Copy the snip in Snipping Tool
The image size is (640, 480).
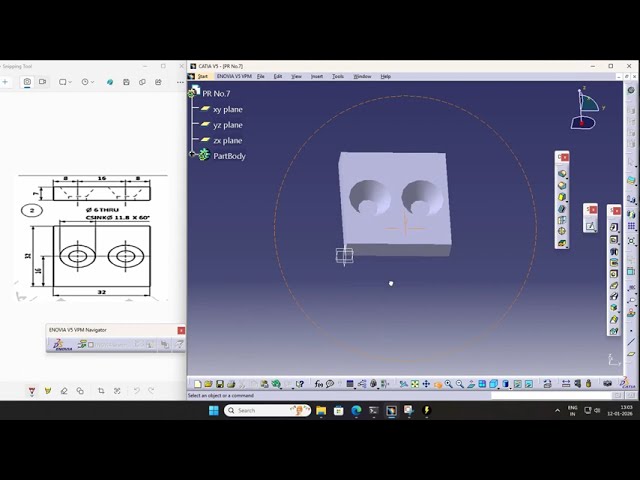(142, 82)
